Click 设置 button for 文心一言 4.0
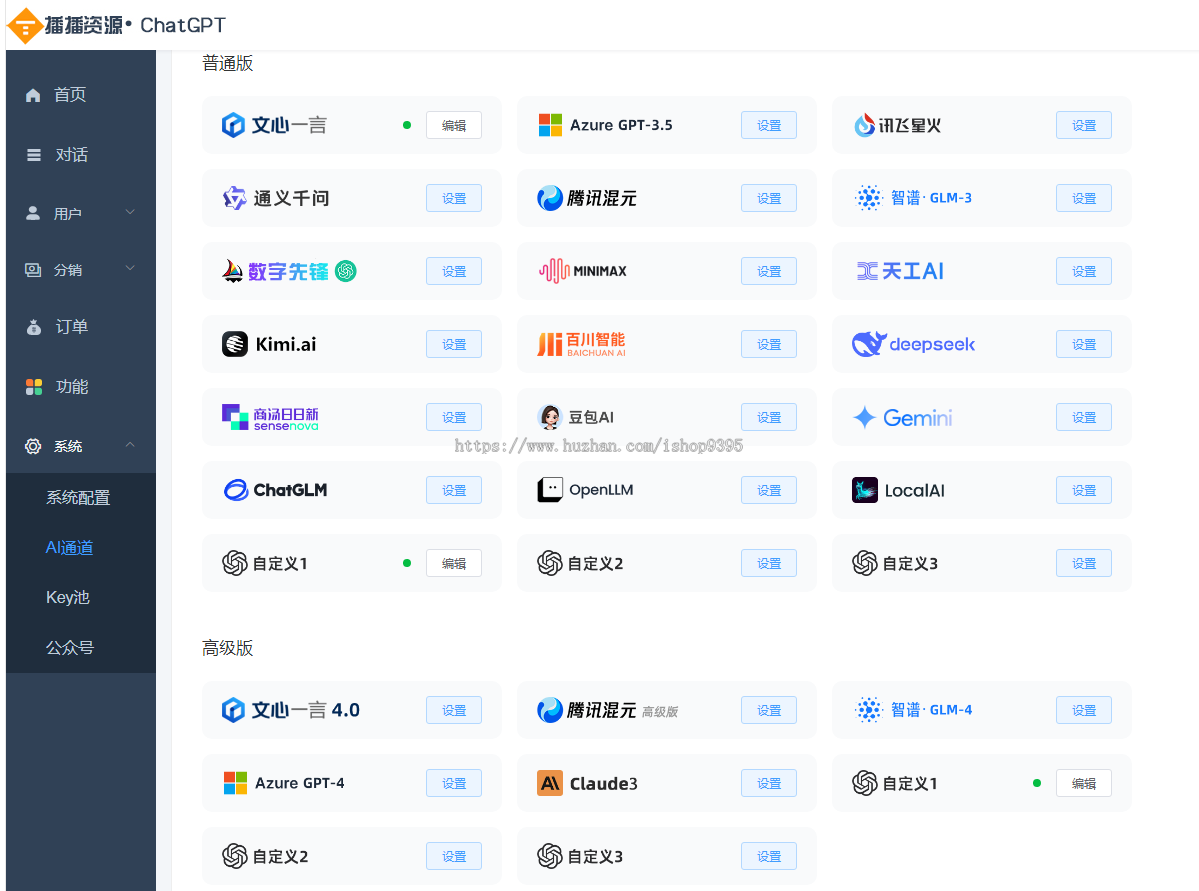Screen dimensions: 1199x891 tap(454, 711)
